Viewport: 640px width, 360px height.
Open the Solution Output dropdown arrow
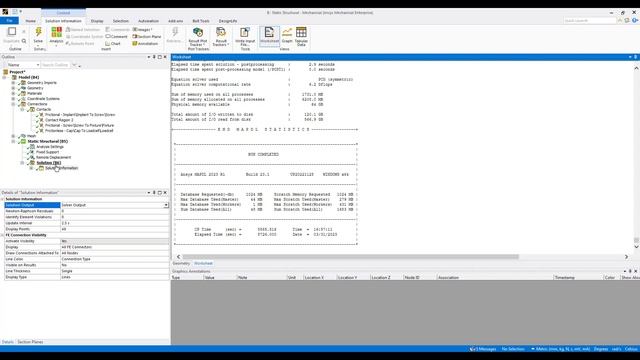(166, 205)
